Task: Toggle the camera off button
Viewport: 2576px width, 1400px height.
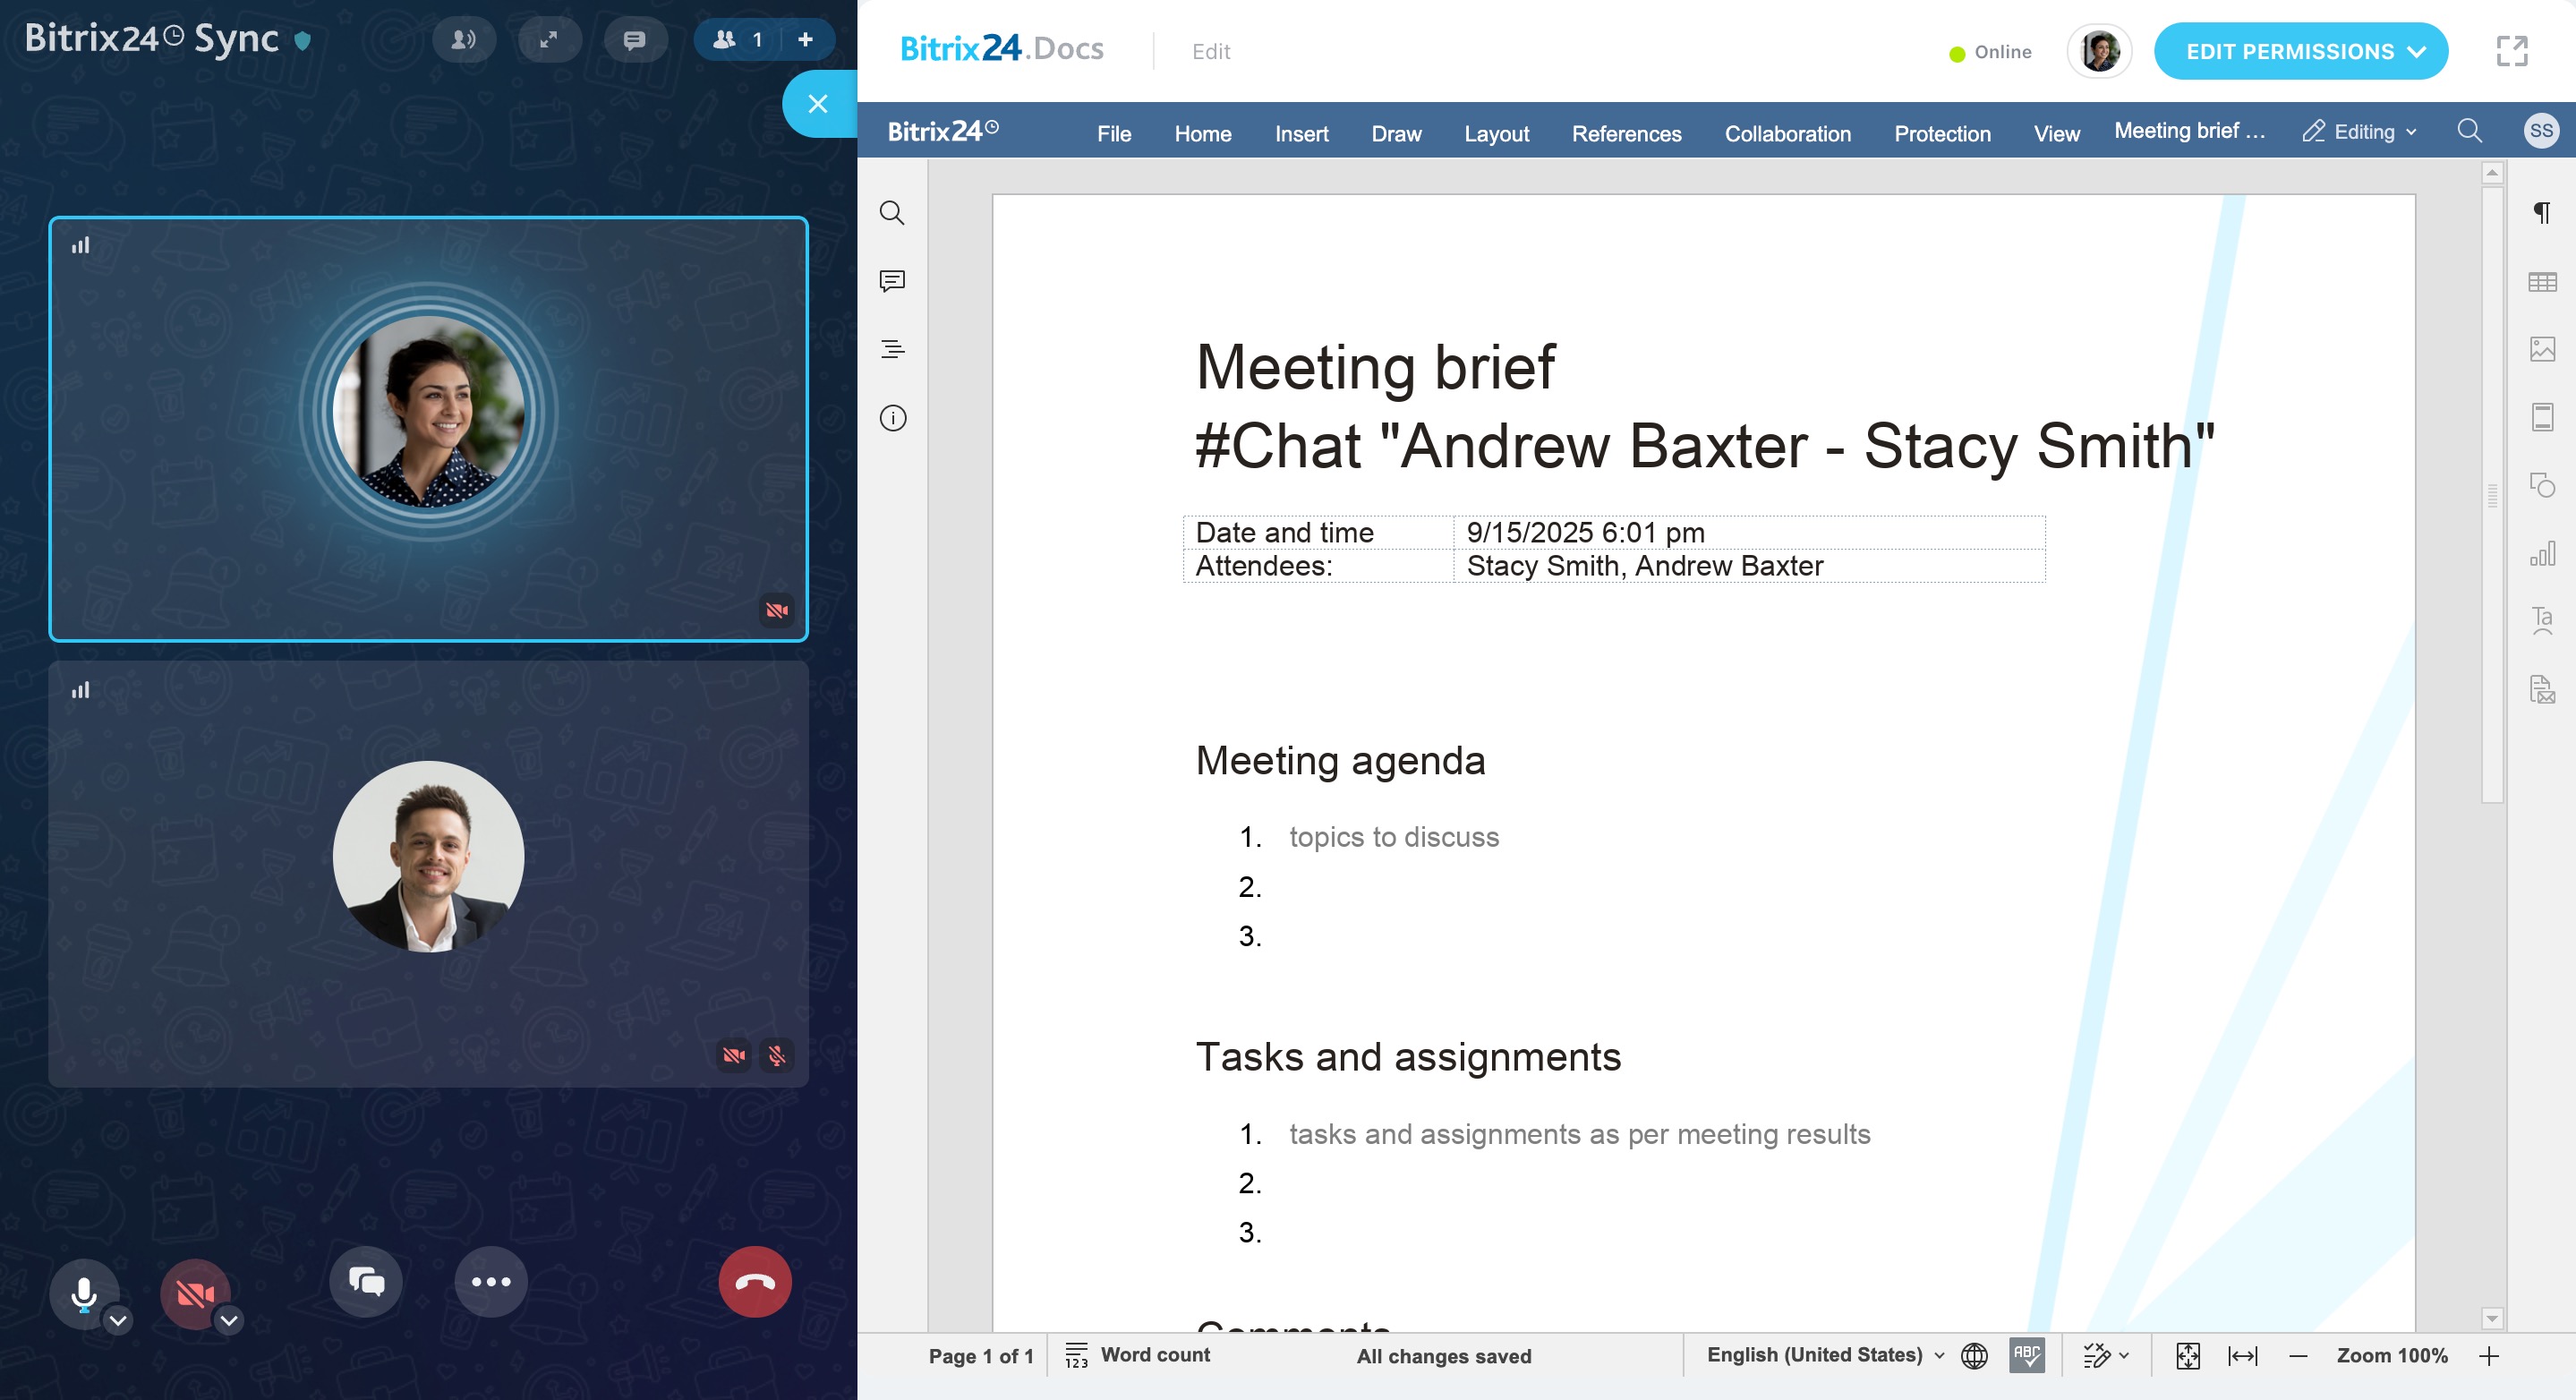Action: [195, 1293]
